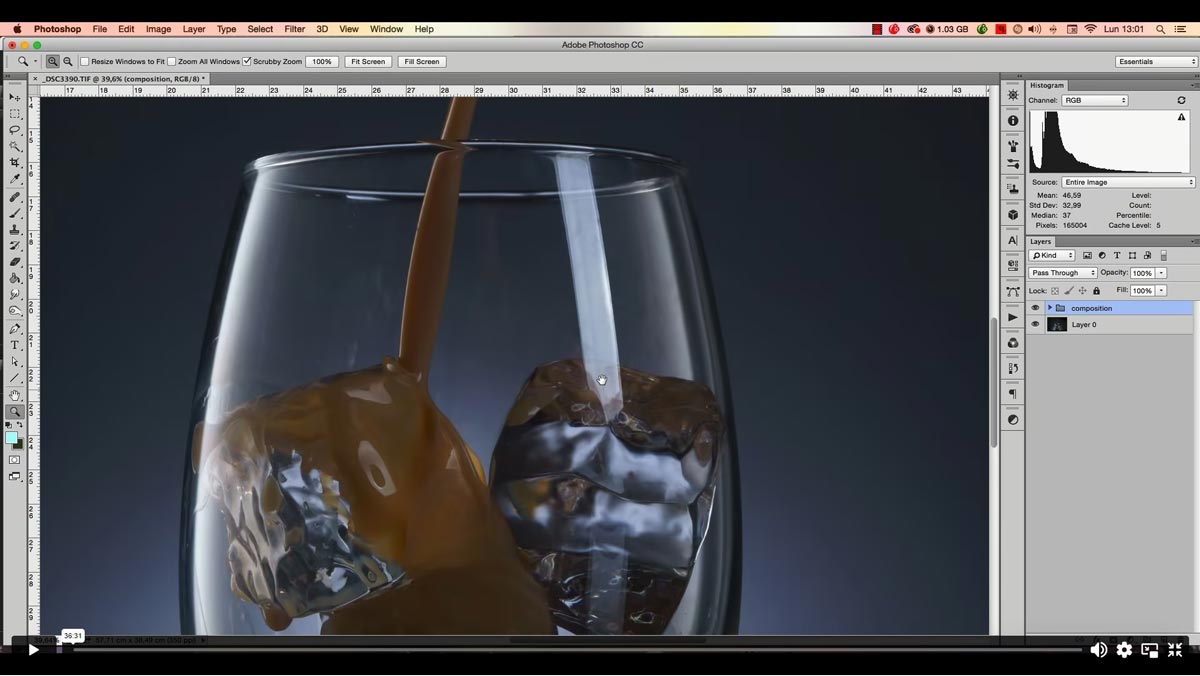This screenshot has width=1200, height=676.
Task: Open the 3D panel cube icon
Action: point(1013,214)
